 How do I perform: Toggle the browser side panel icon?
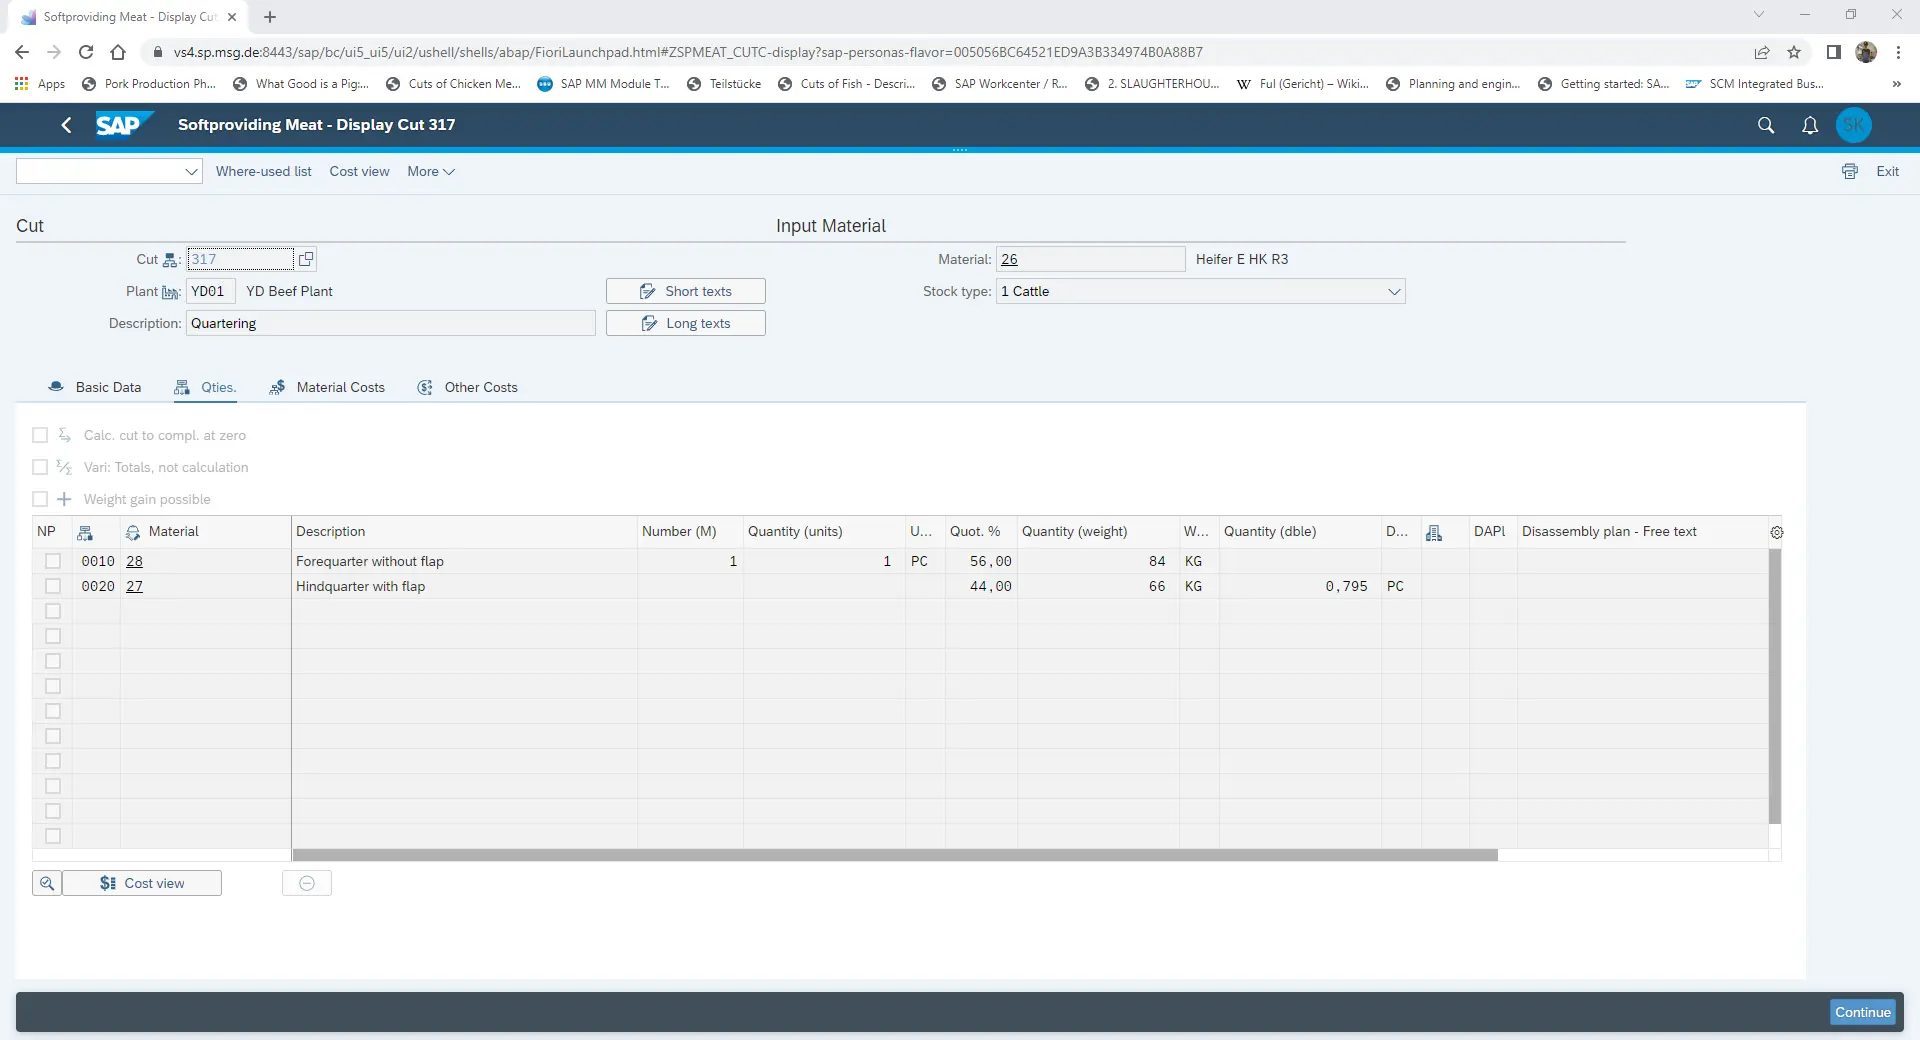point(1833,52)
